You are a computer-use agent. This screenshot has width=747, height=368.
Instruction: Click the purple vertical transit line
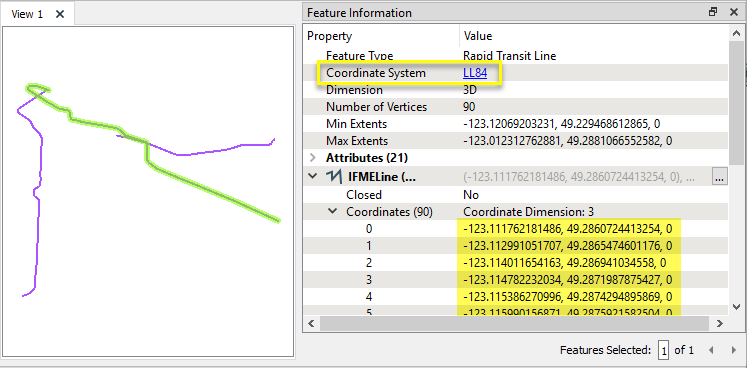tap(38, 215)
